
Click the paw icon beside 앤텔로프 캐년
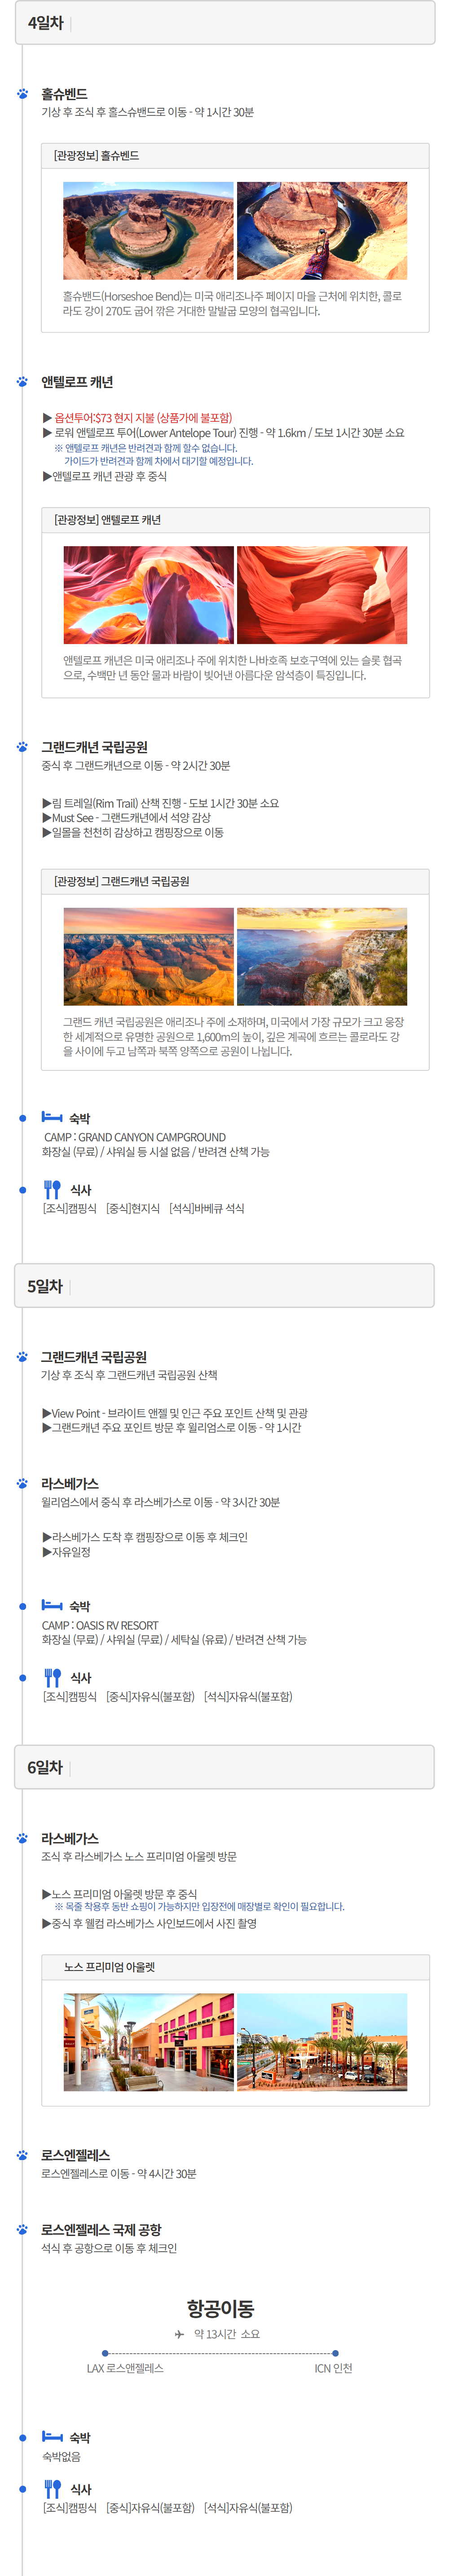(22, 382)
